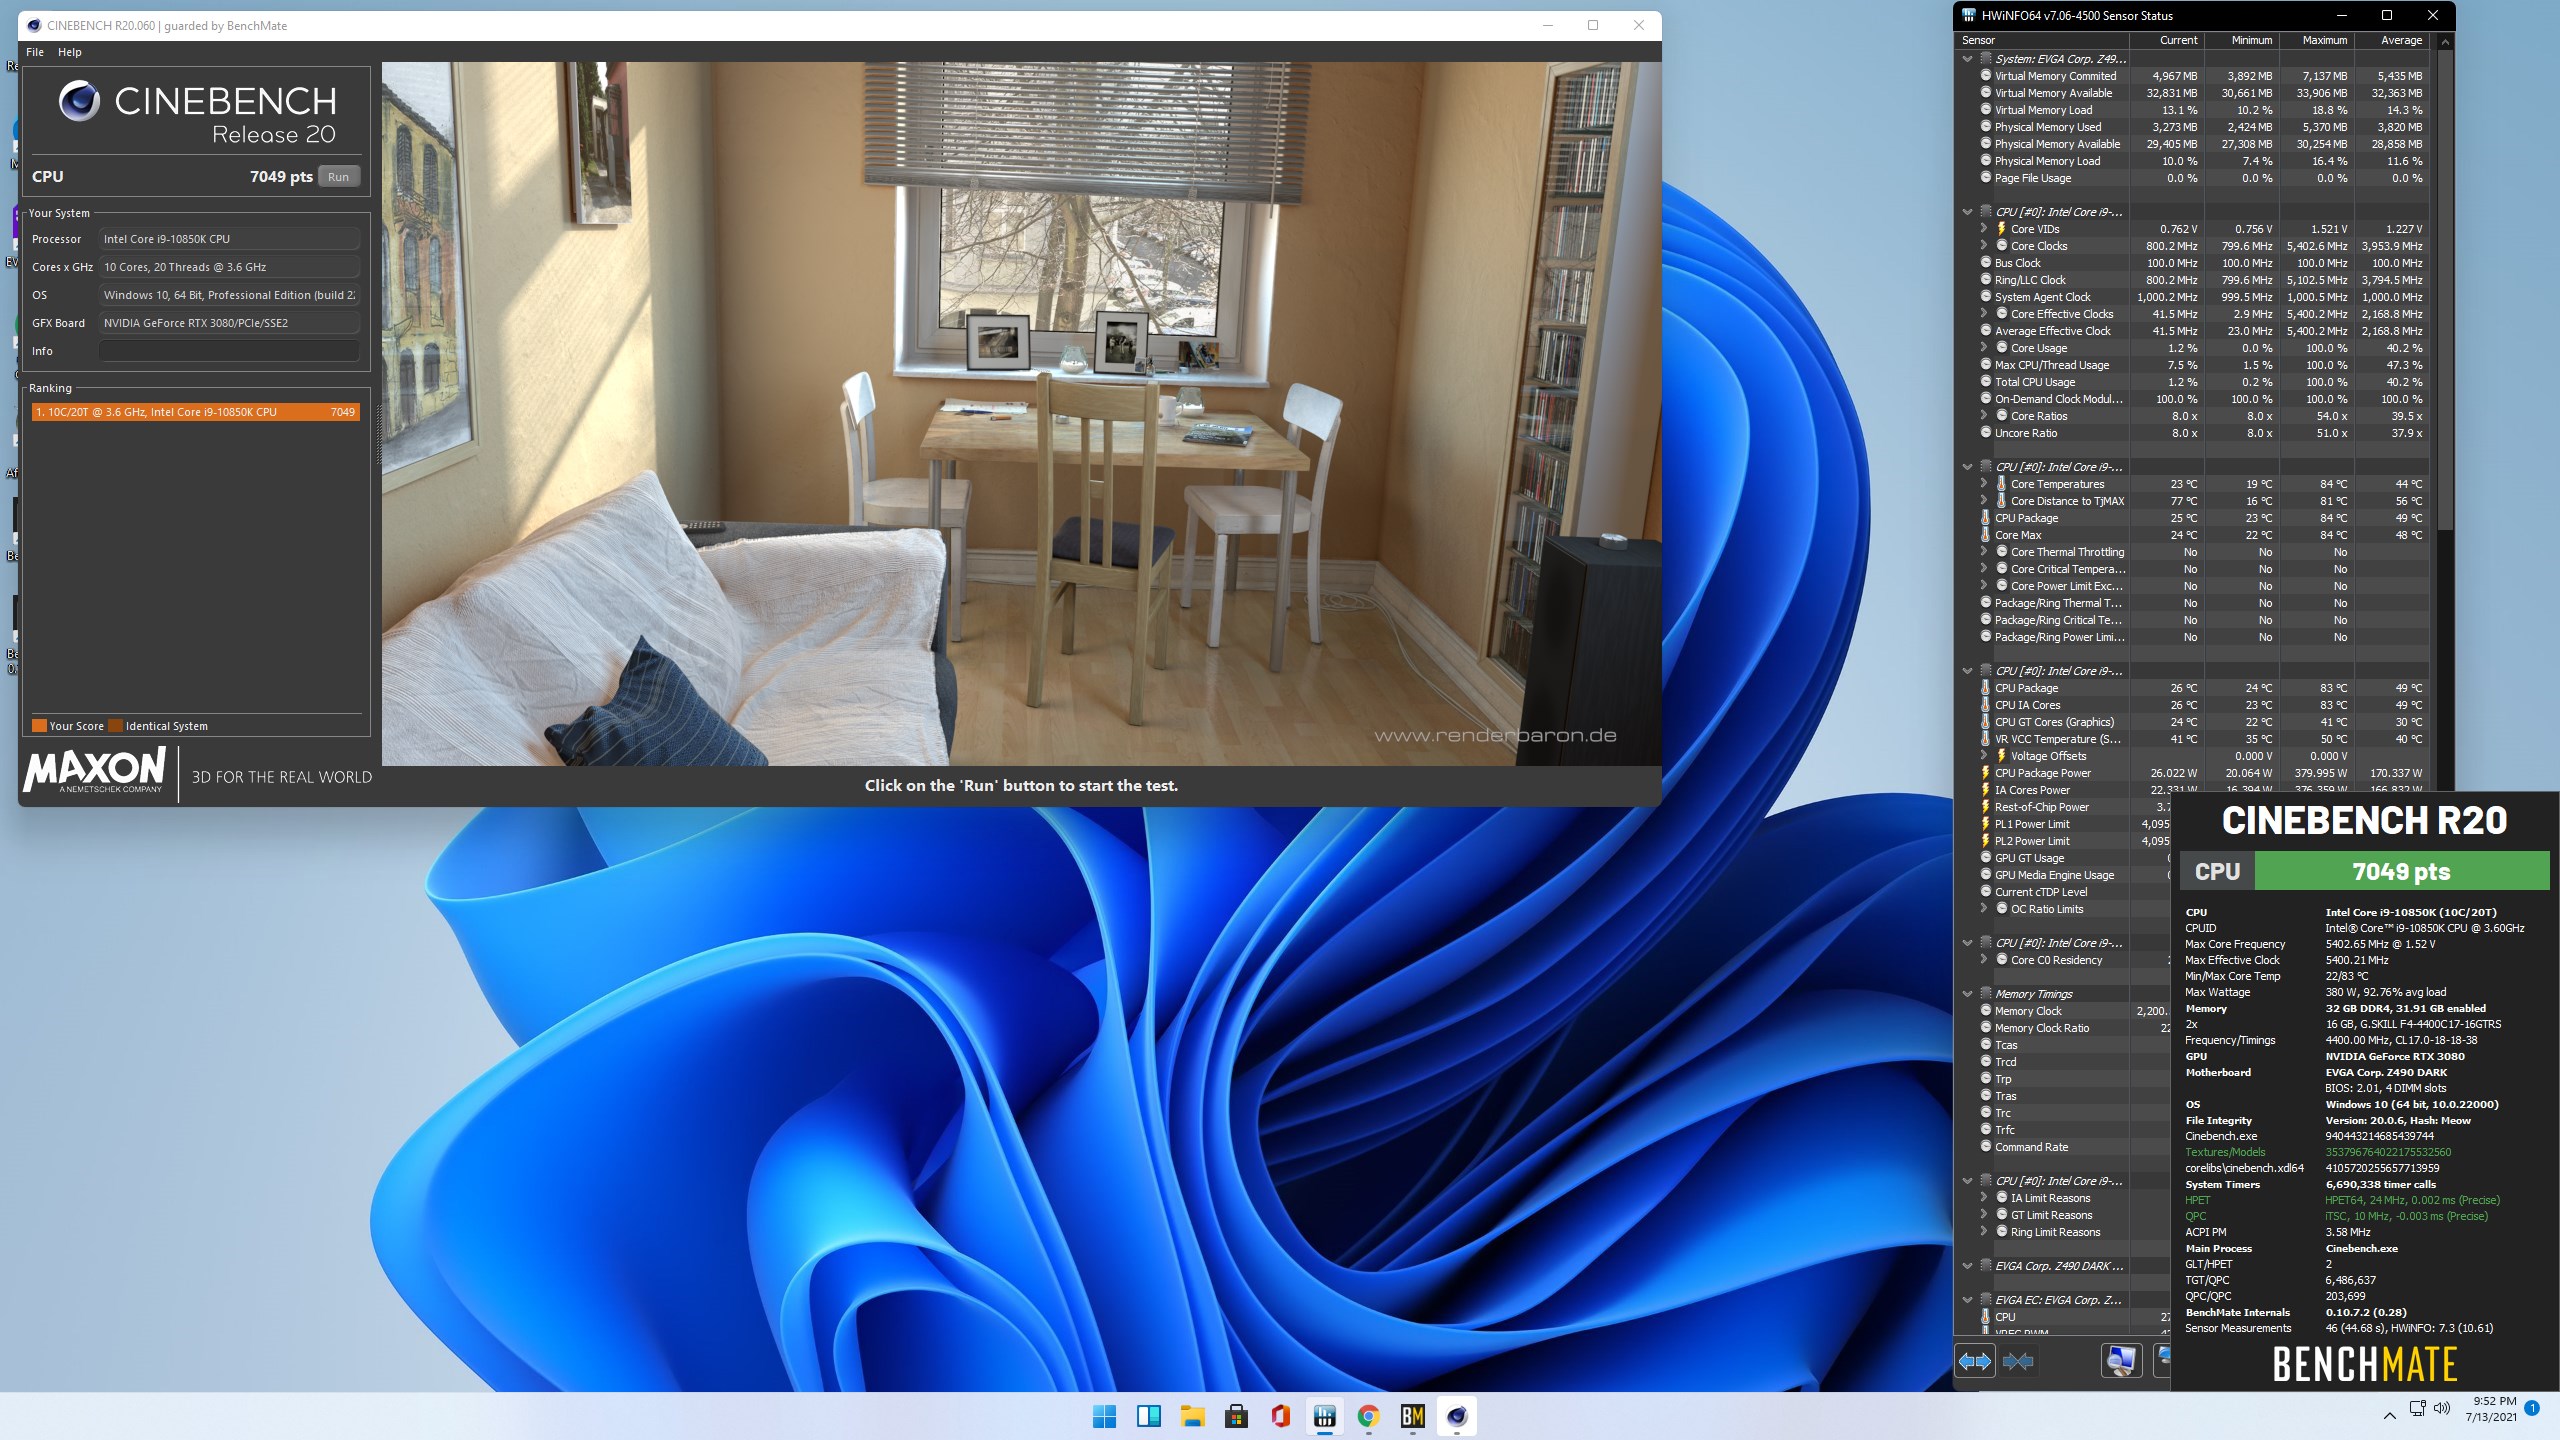Viewport: 2560px width, 1440px height.
Task: Expand the Core Effective Clocks row
Action: click(x=1984, y=314)
